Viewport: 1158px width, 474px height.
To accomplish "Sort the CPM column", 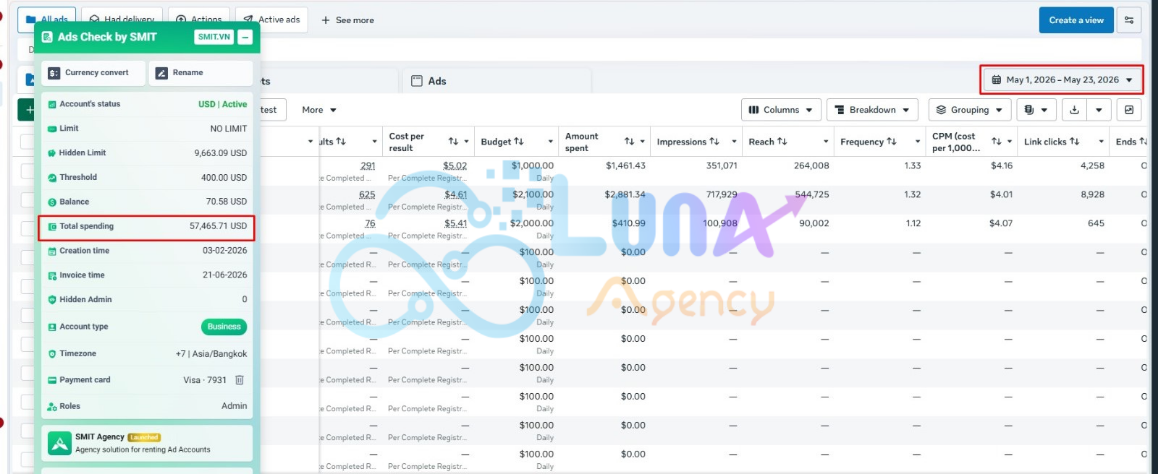I will tap(996, 141).
